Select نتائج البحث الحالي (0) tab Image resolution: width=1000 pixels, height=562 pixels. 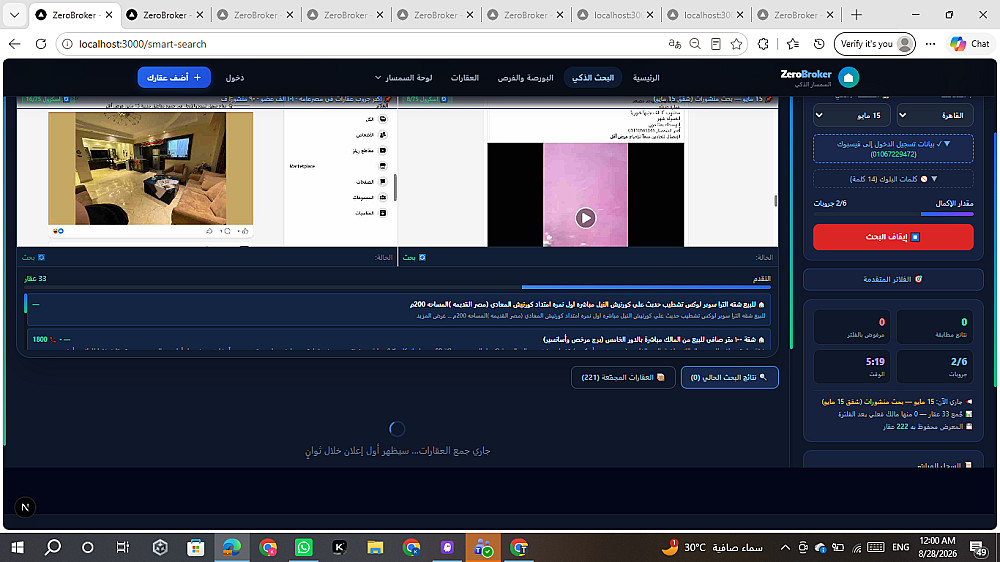click(729, 377)
